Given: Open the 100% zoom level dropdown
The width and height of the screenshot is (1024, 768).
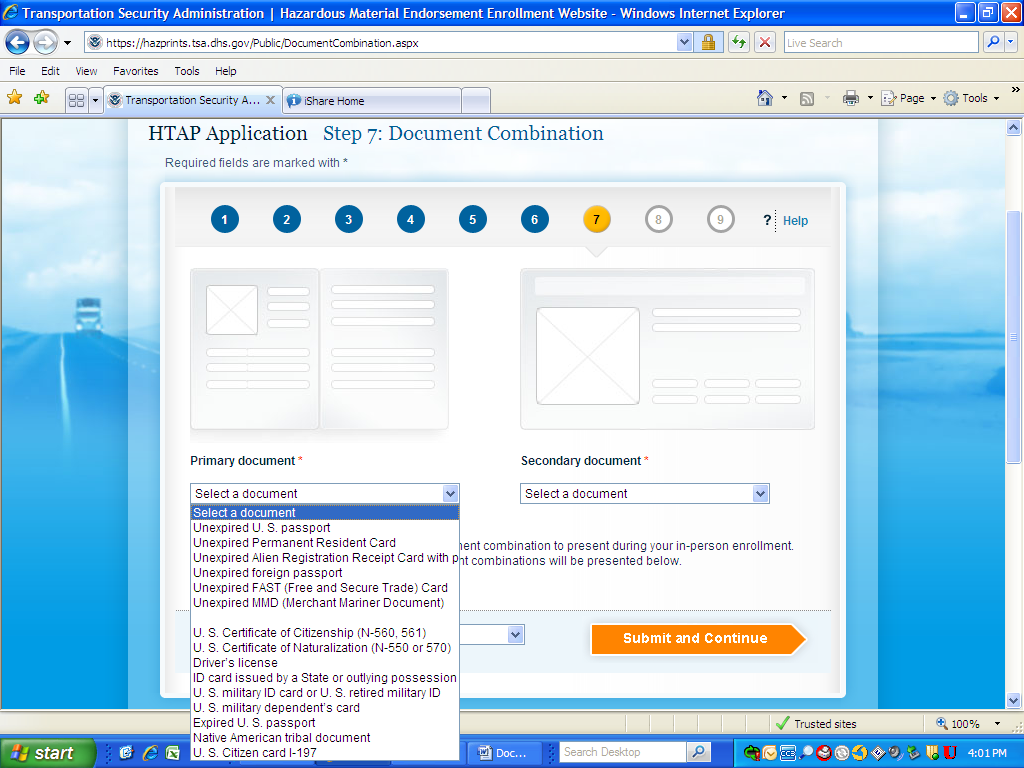Looking at the screenshot, I should [x=997, y=724].
